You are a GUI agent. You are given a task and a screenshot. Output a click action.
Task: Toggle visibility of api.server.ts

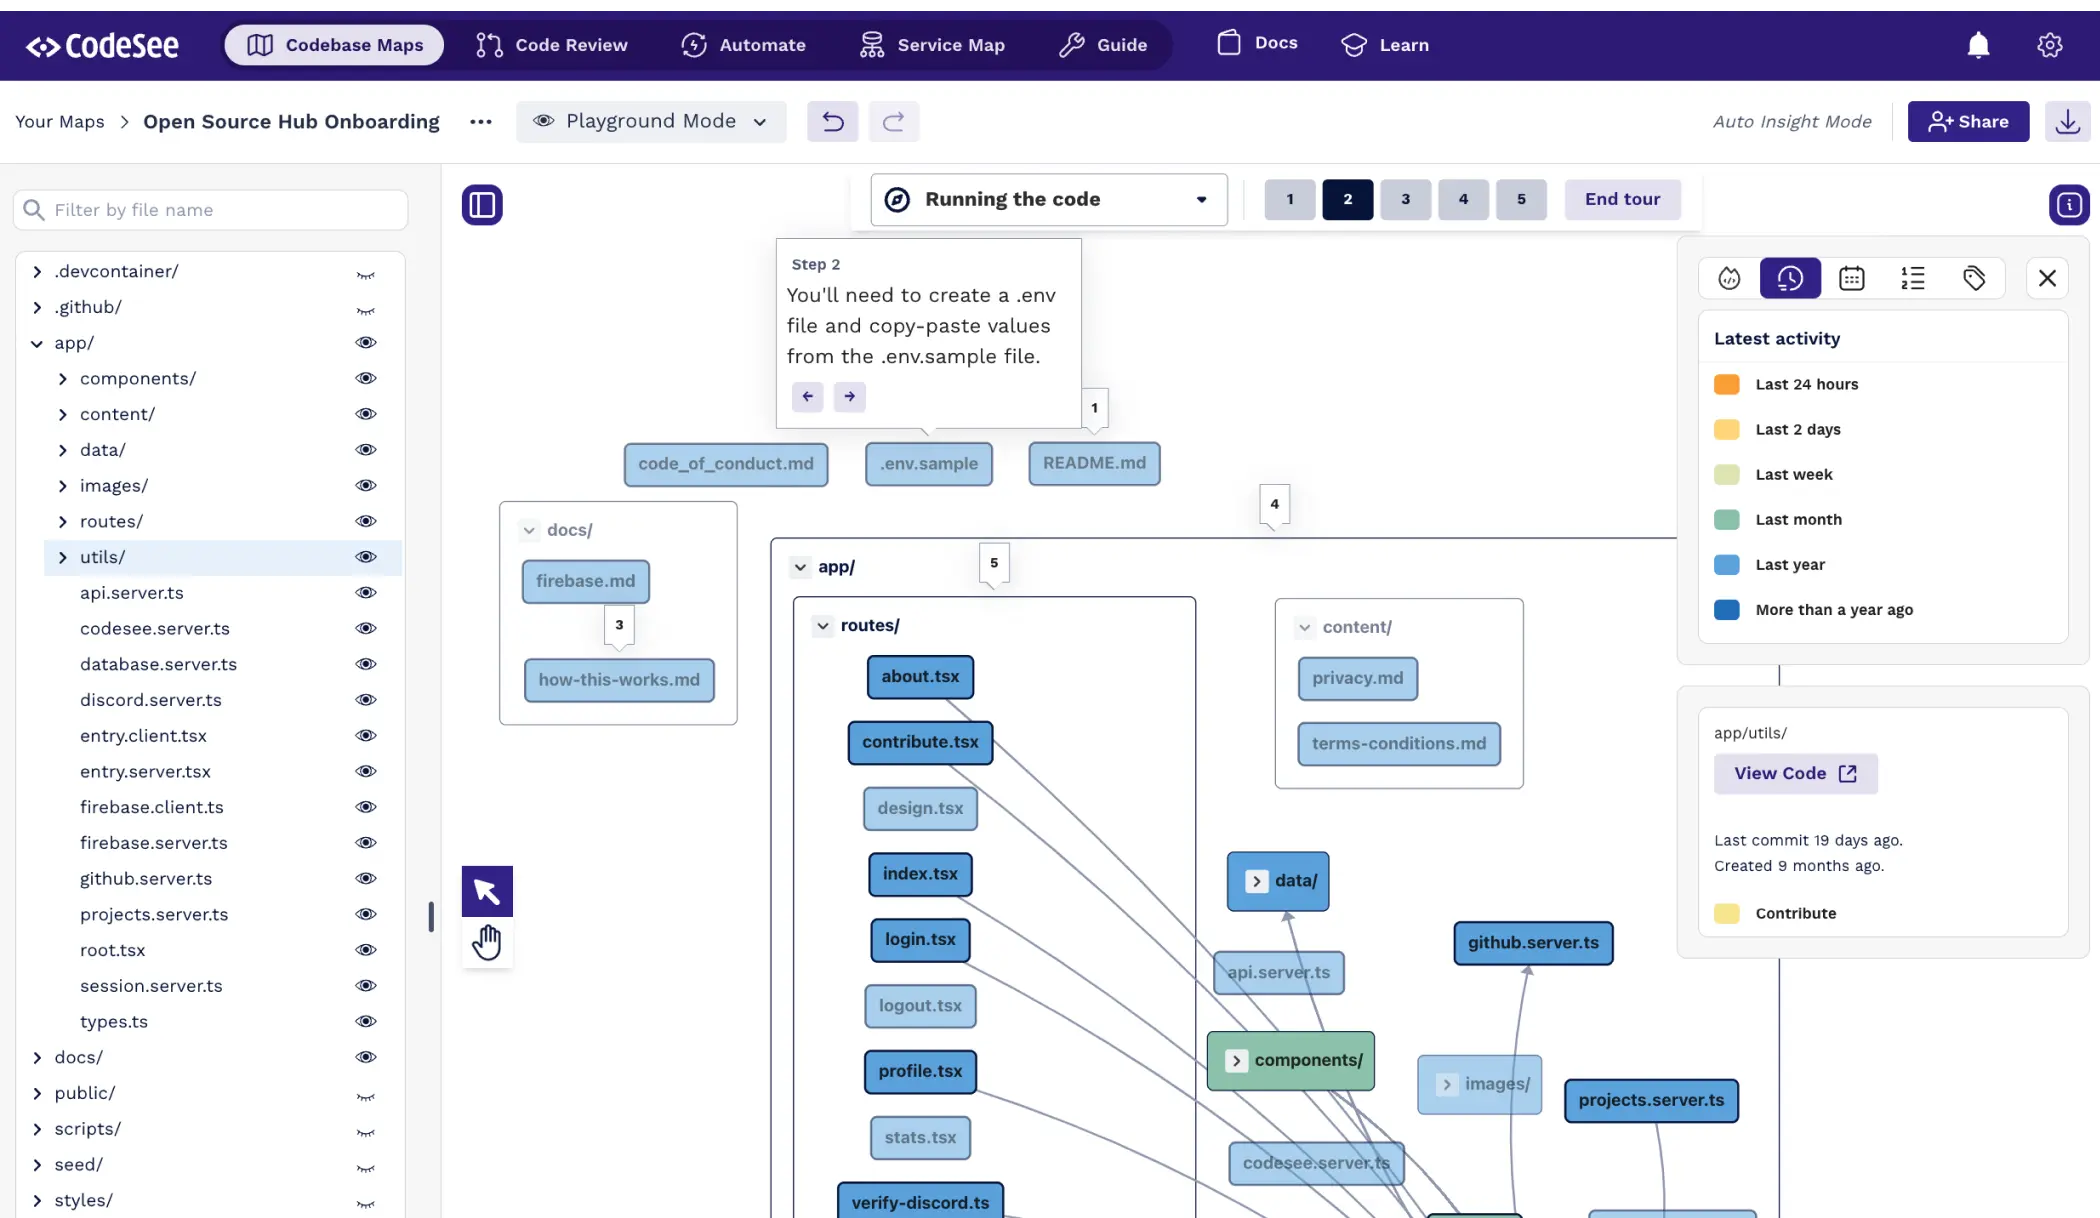click(x=365, y=592)
